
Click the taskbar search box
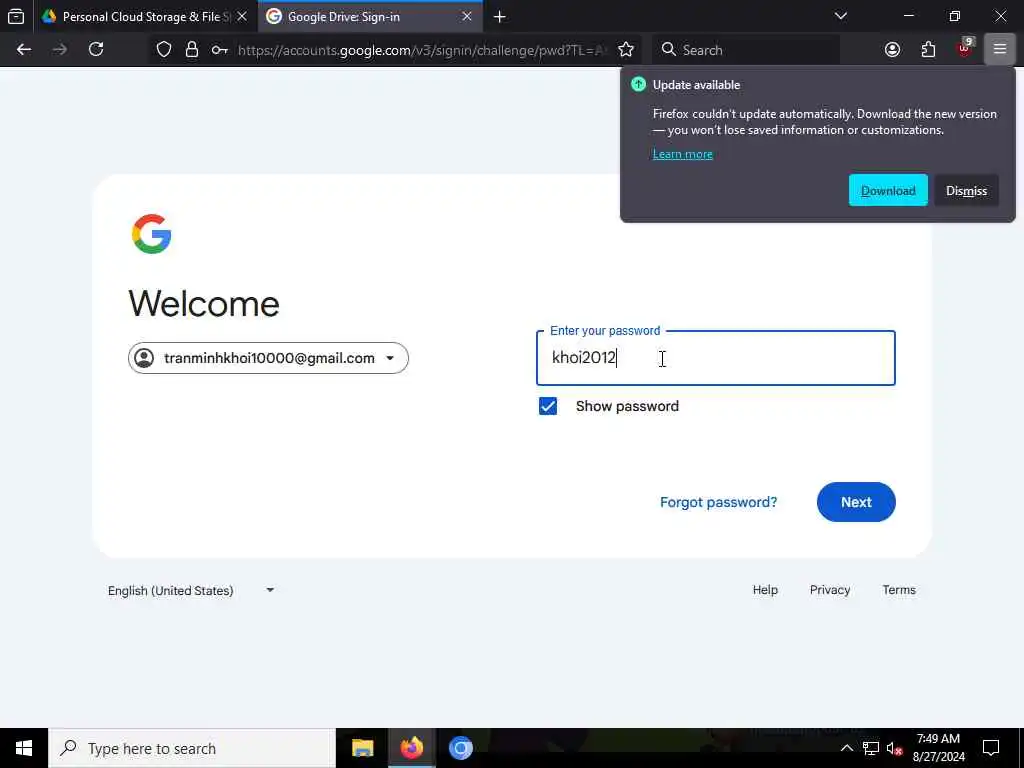pos(192,748)
